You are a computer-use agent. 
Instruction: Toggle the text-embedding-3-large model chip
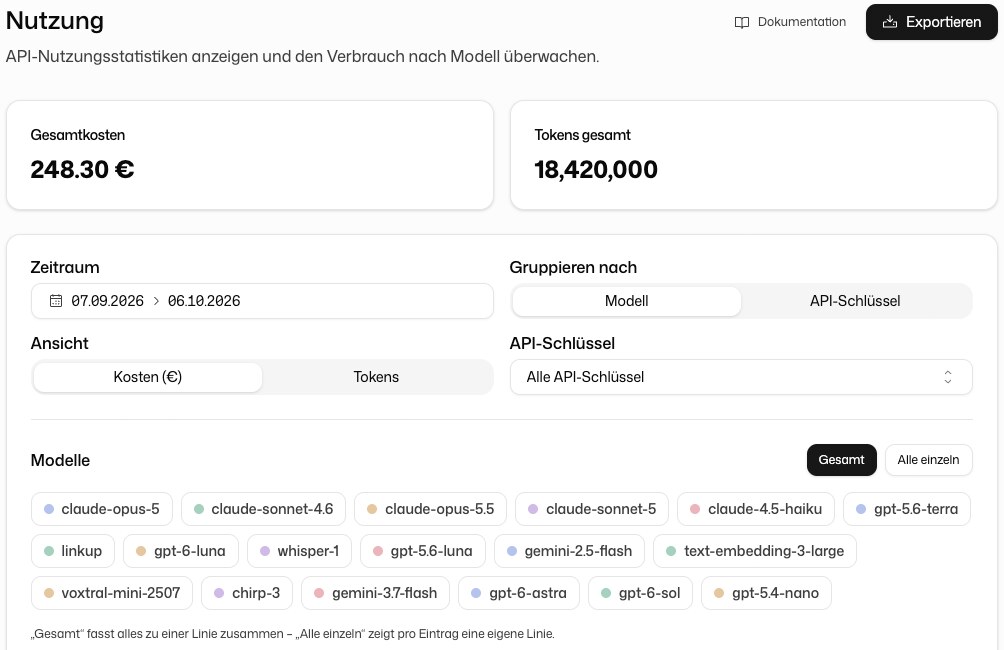click(x=755, y=551)
